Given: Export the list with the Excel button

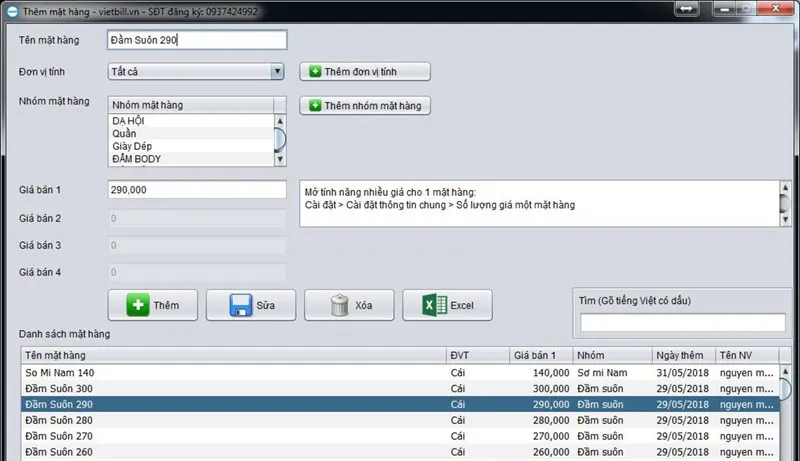Looking at the screenshot, I should pyautogui.click(x=447, y=305).
